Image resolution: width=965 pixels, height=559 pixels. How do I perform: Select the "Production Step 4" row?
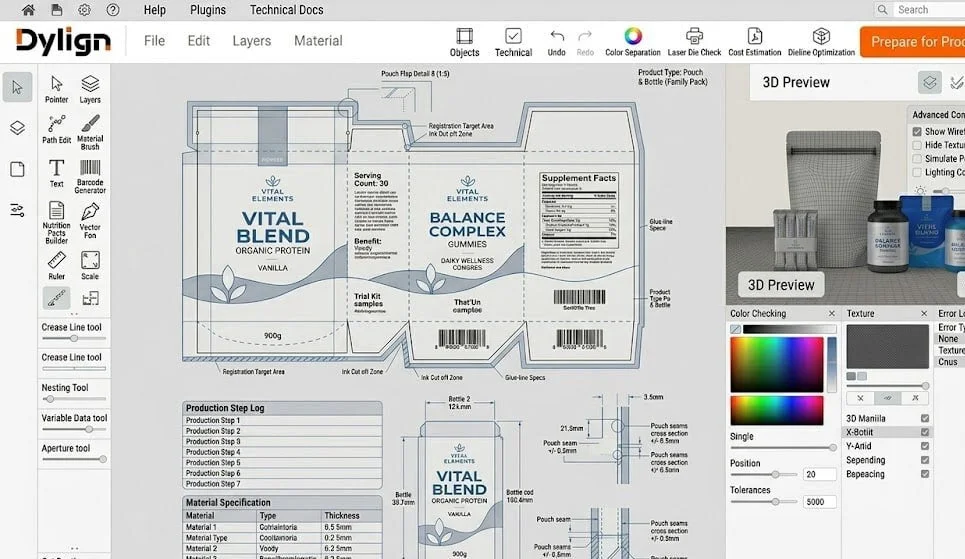click(x=282, y=452)
